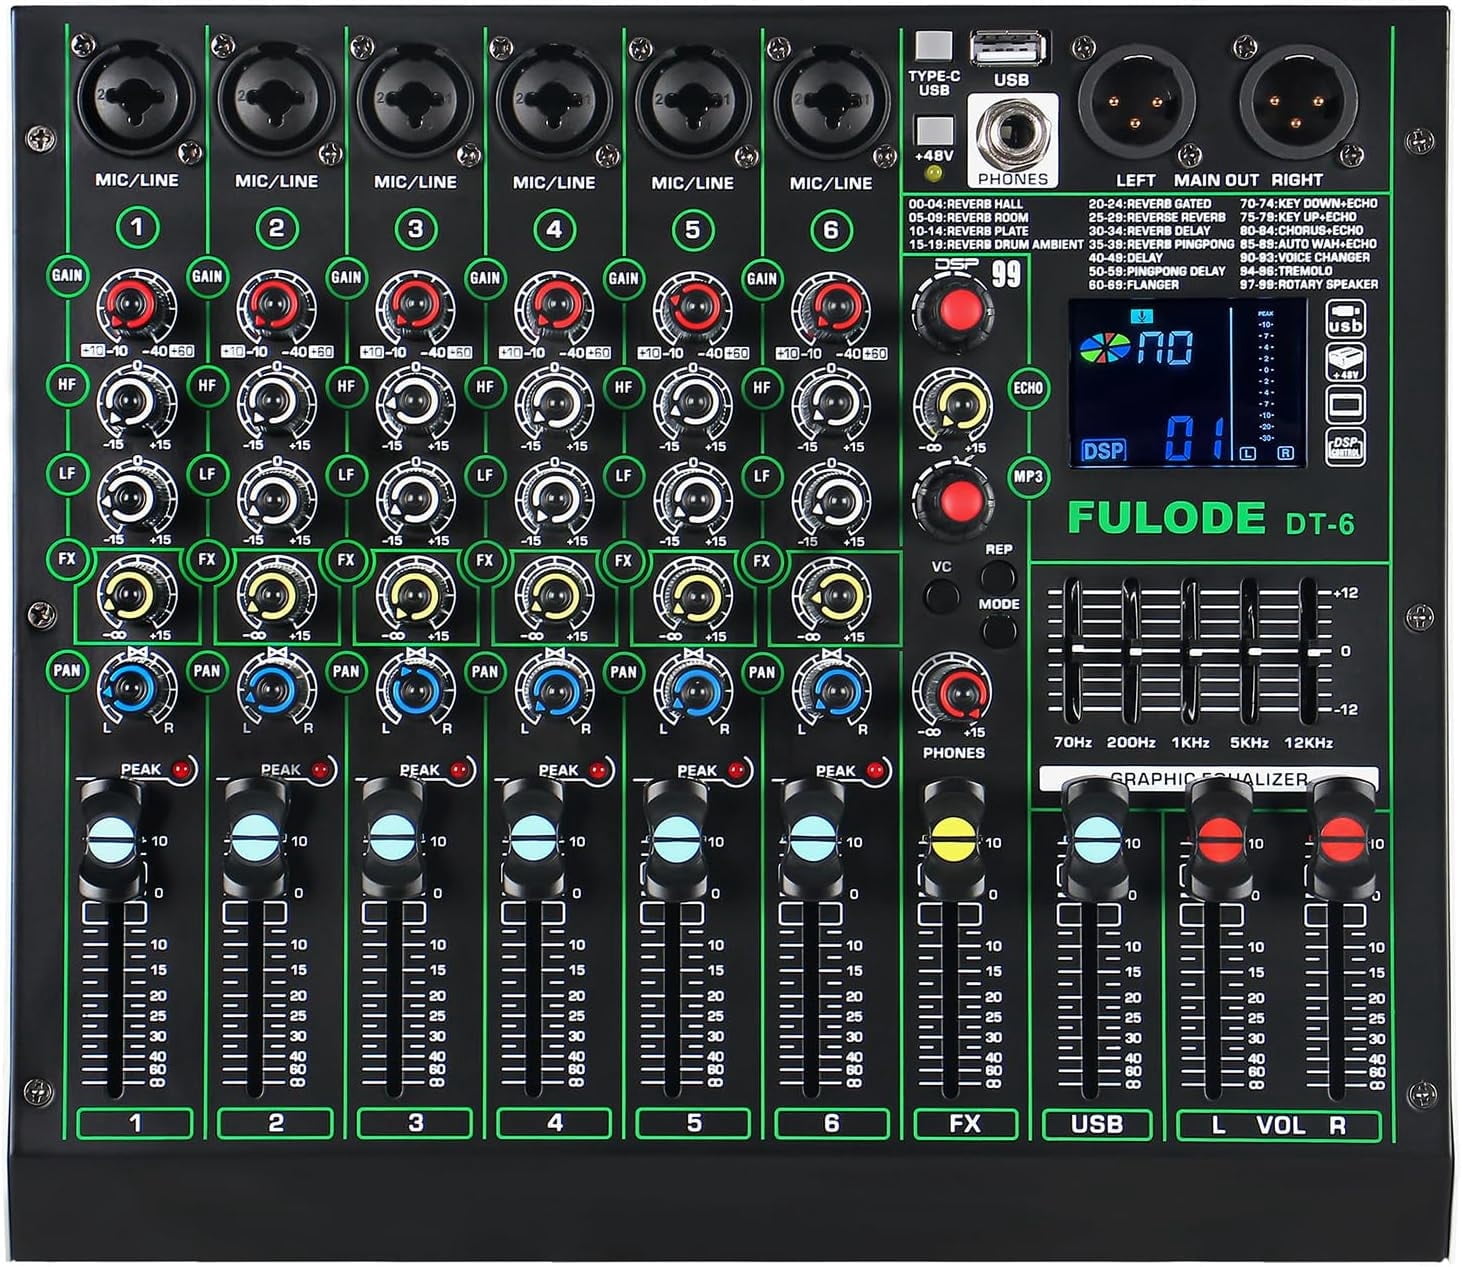Click the 'FULODE' brand text
The width and height of the screenshot is (1462, 1267).
point(1166,518)
